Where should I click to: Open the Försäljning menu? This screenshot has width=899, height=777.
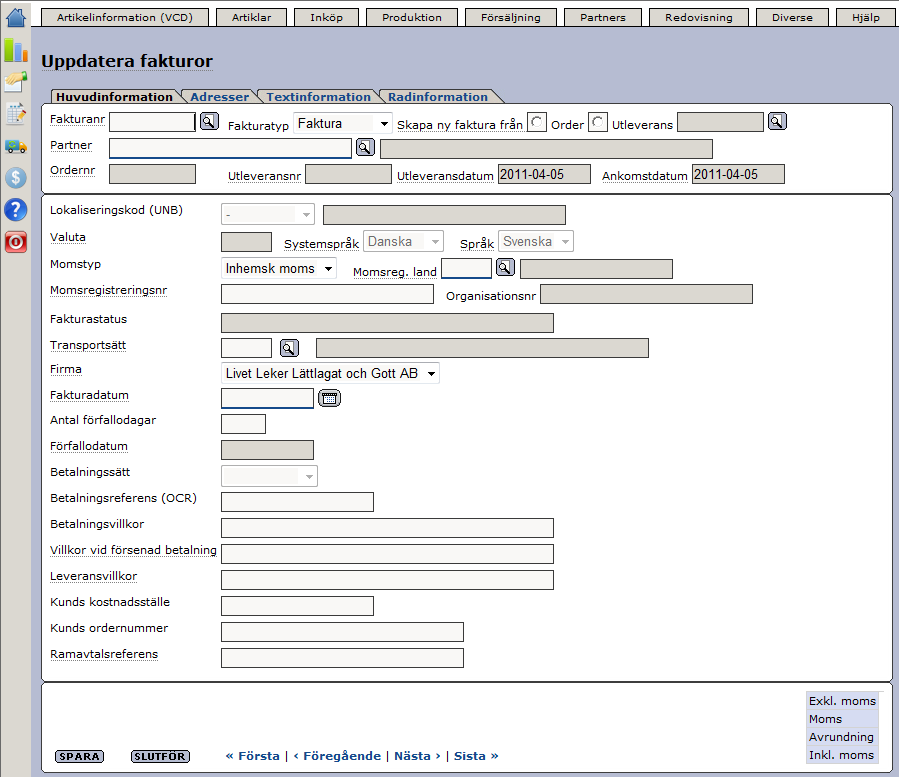(x=511, y=17)
